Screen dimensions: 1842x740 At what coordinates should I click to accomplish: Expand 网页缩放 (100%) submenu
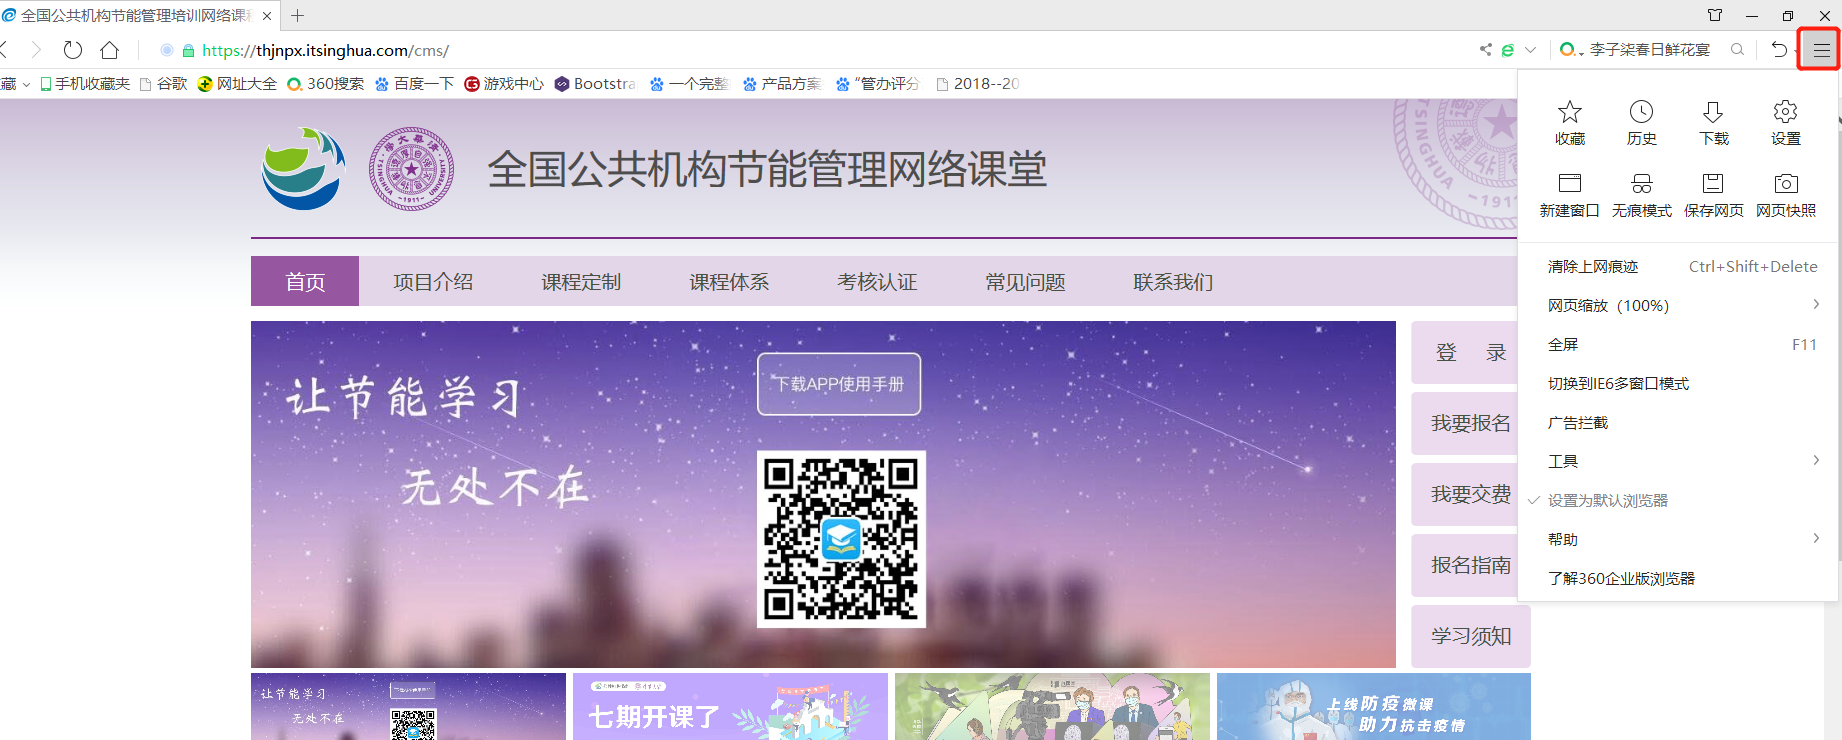[1678, 306]
